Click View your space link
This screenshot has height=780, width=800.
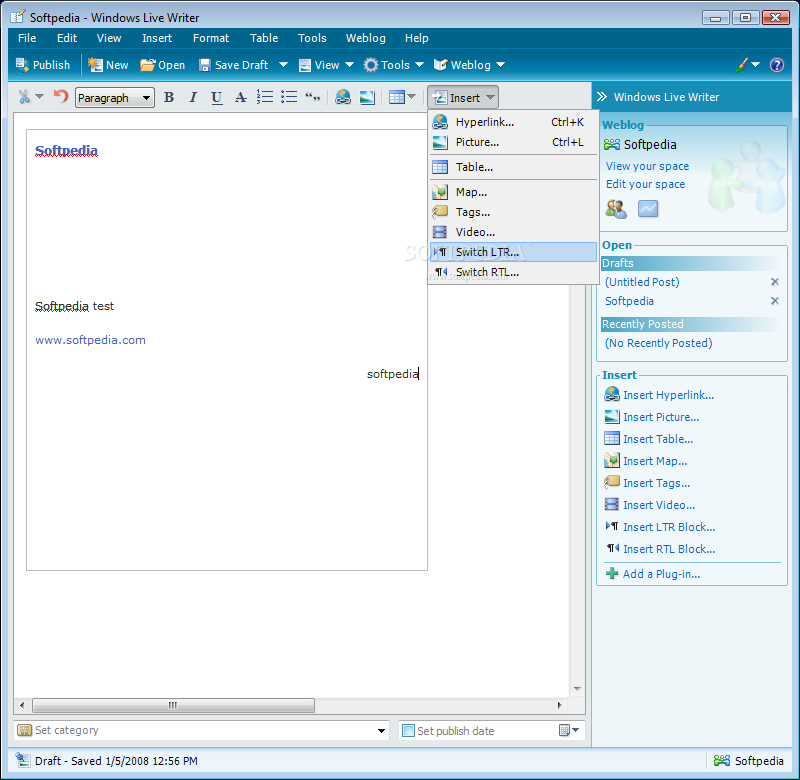coord(647,166)
